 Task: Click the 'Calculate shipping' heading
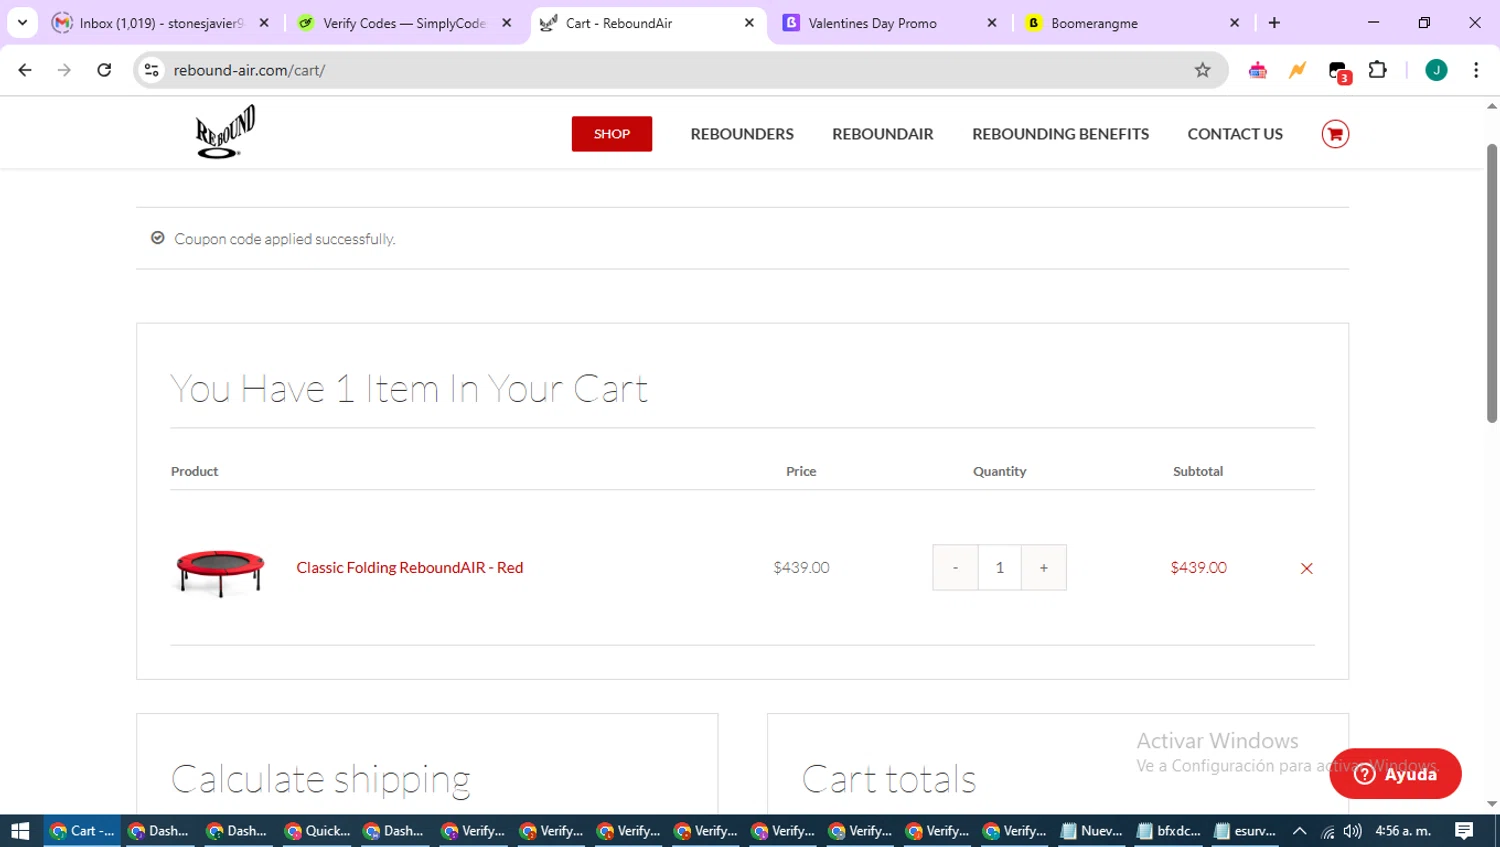321,779
